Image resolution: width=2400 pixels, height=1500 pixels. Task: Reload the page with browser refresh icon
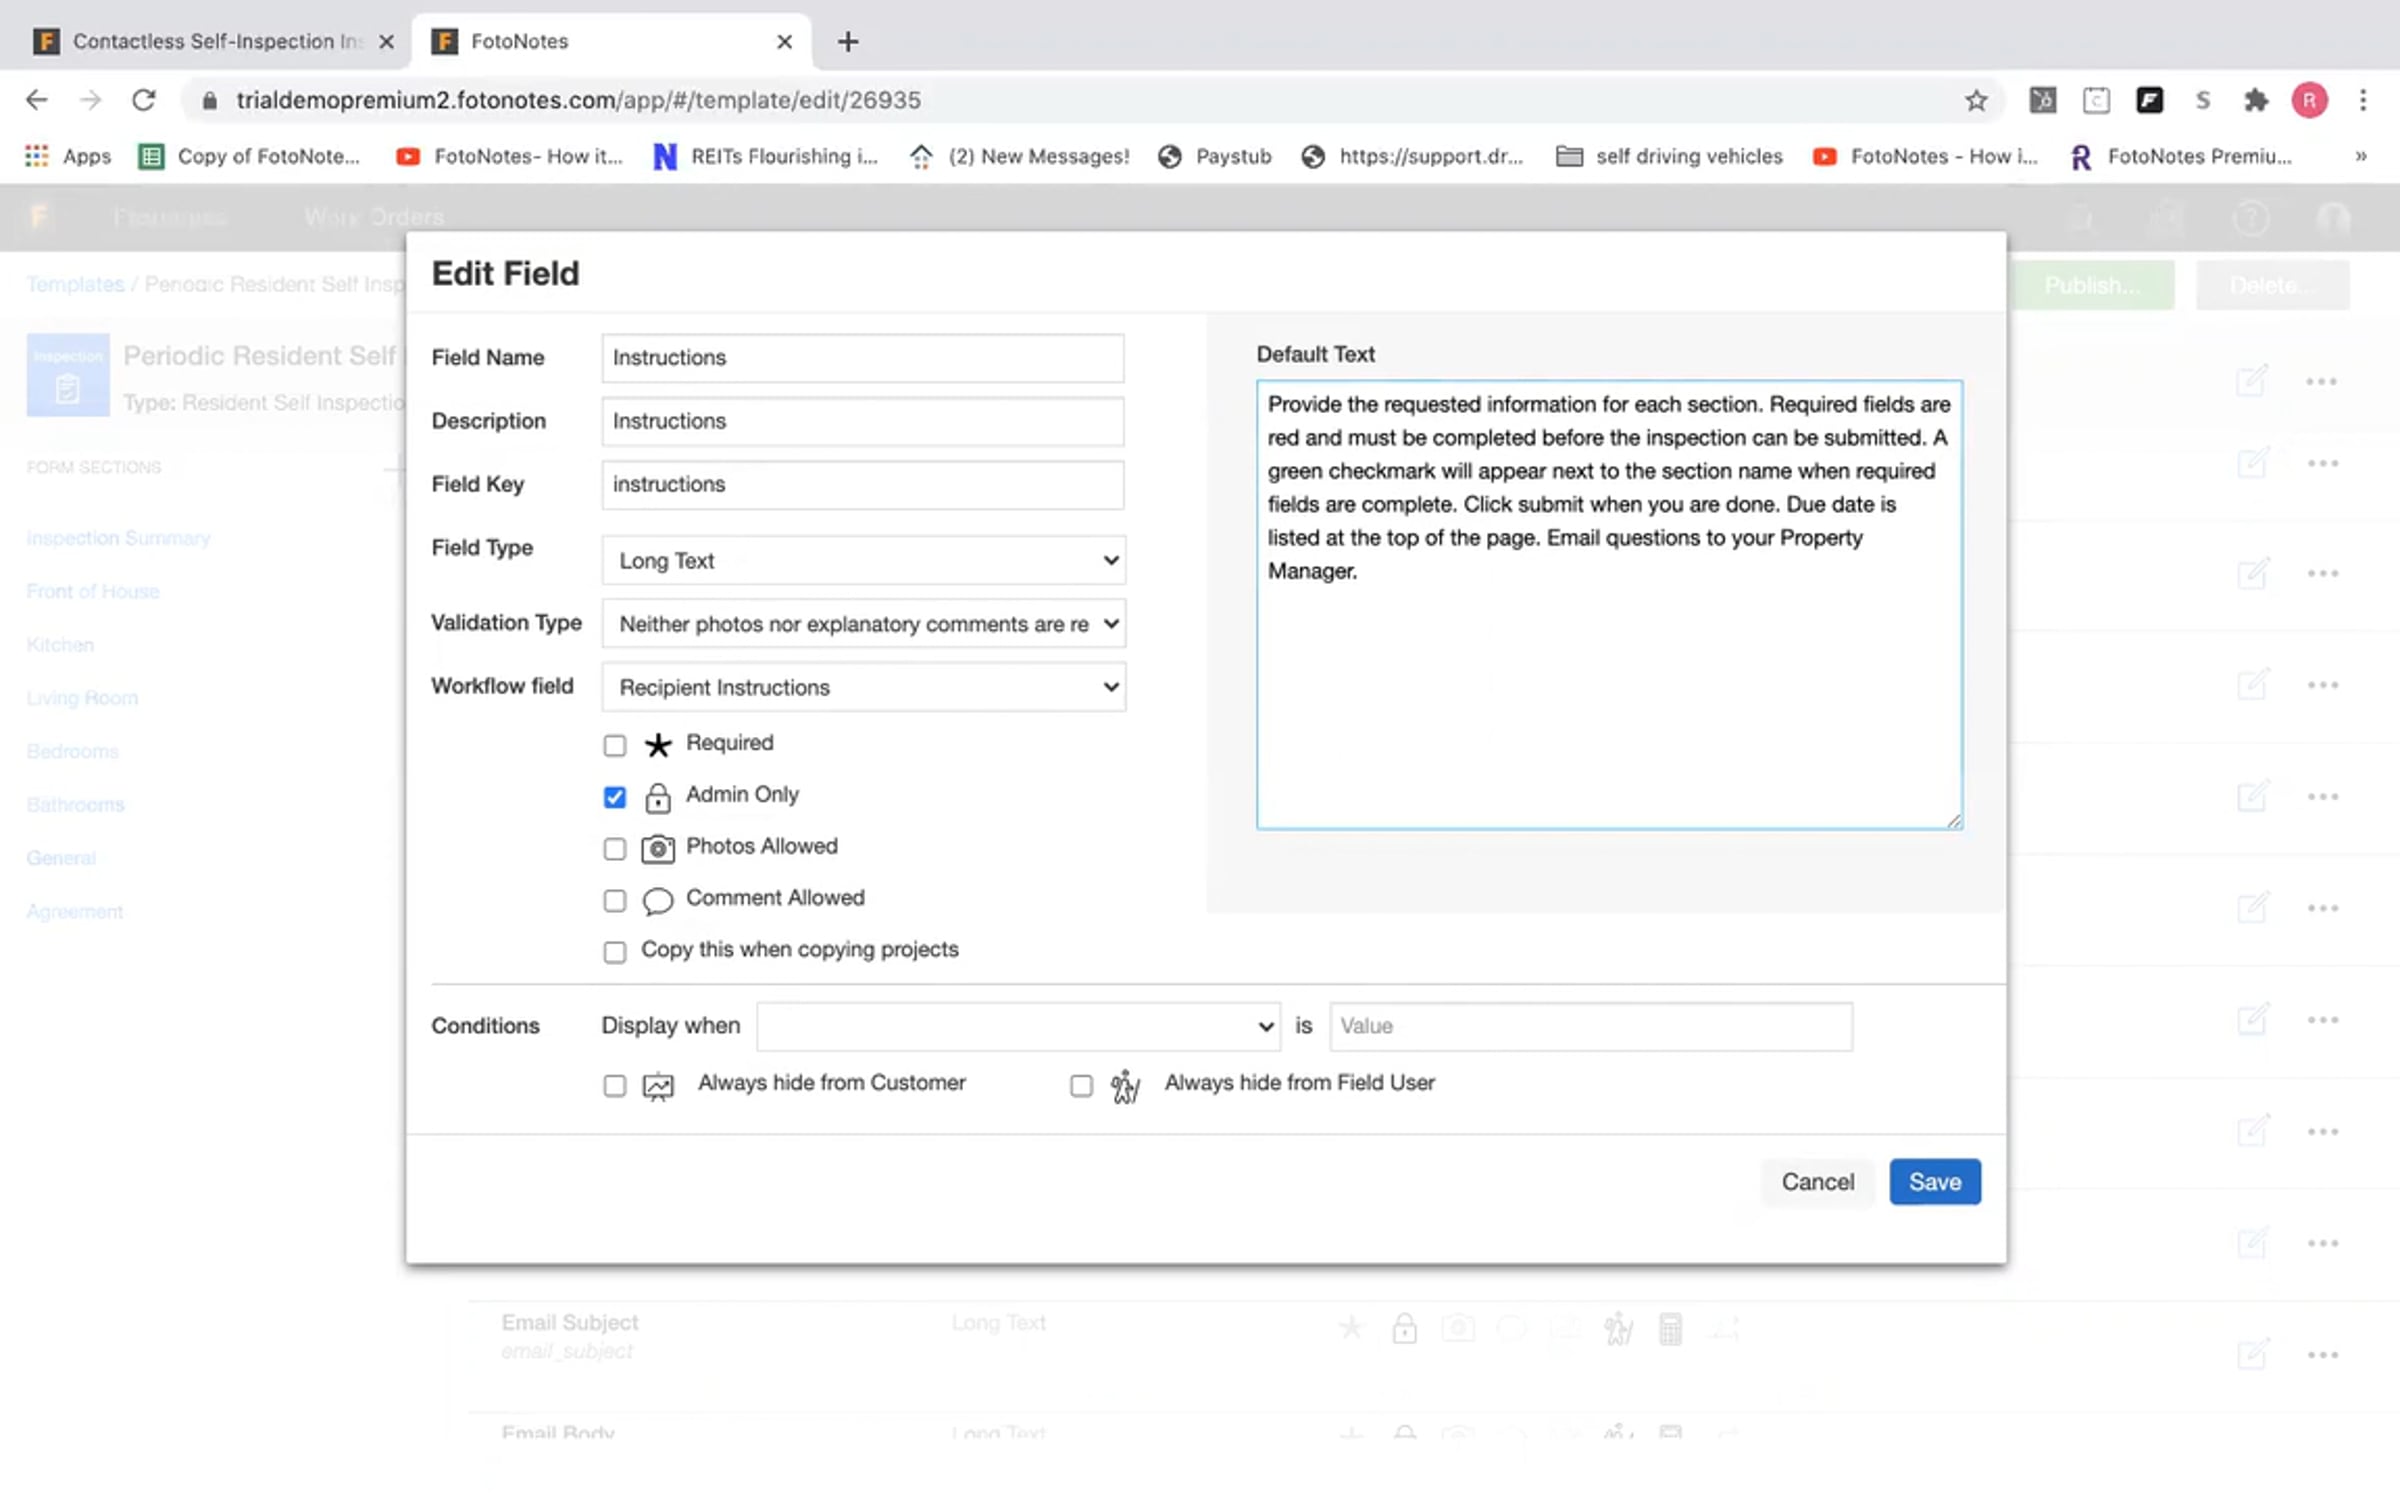144,100
